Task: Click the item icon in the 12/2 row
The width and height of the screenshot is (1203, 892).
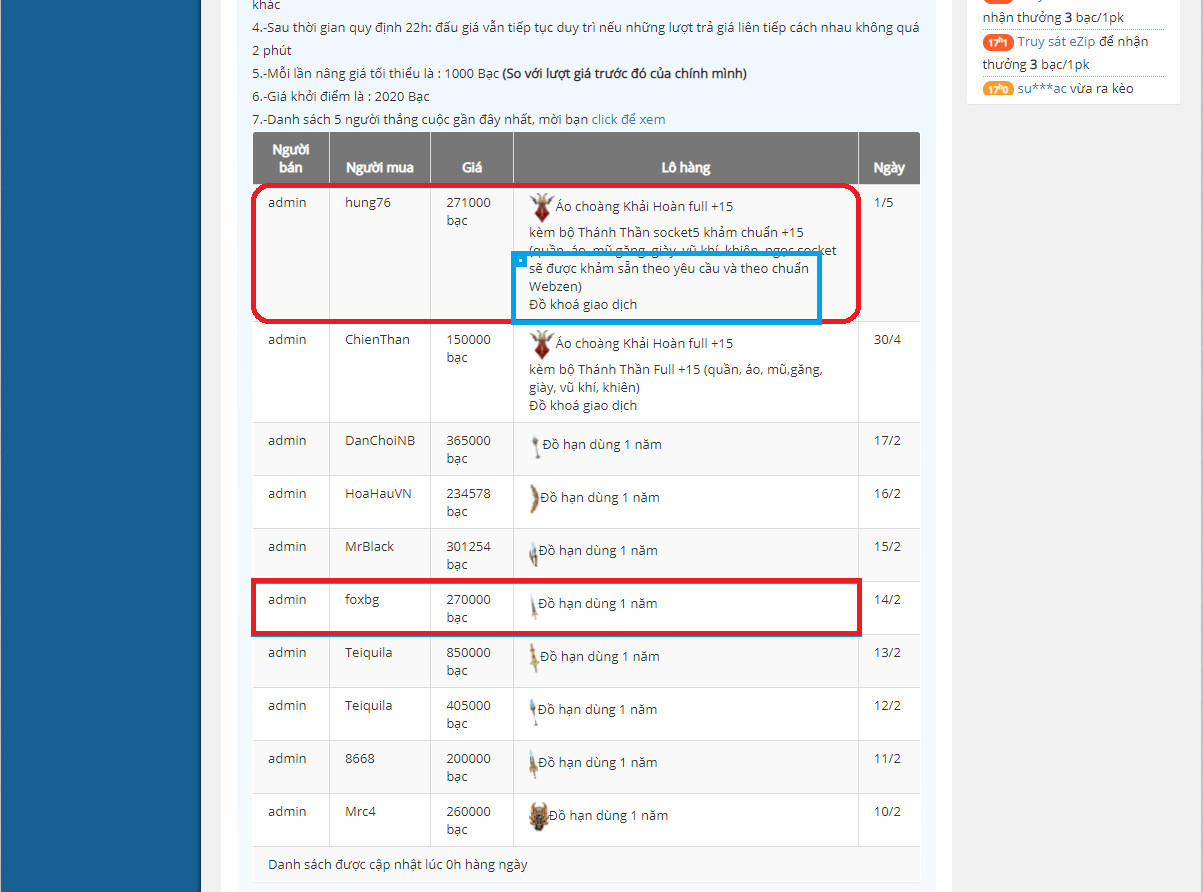Action: [x=534, y=710]
